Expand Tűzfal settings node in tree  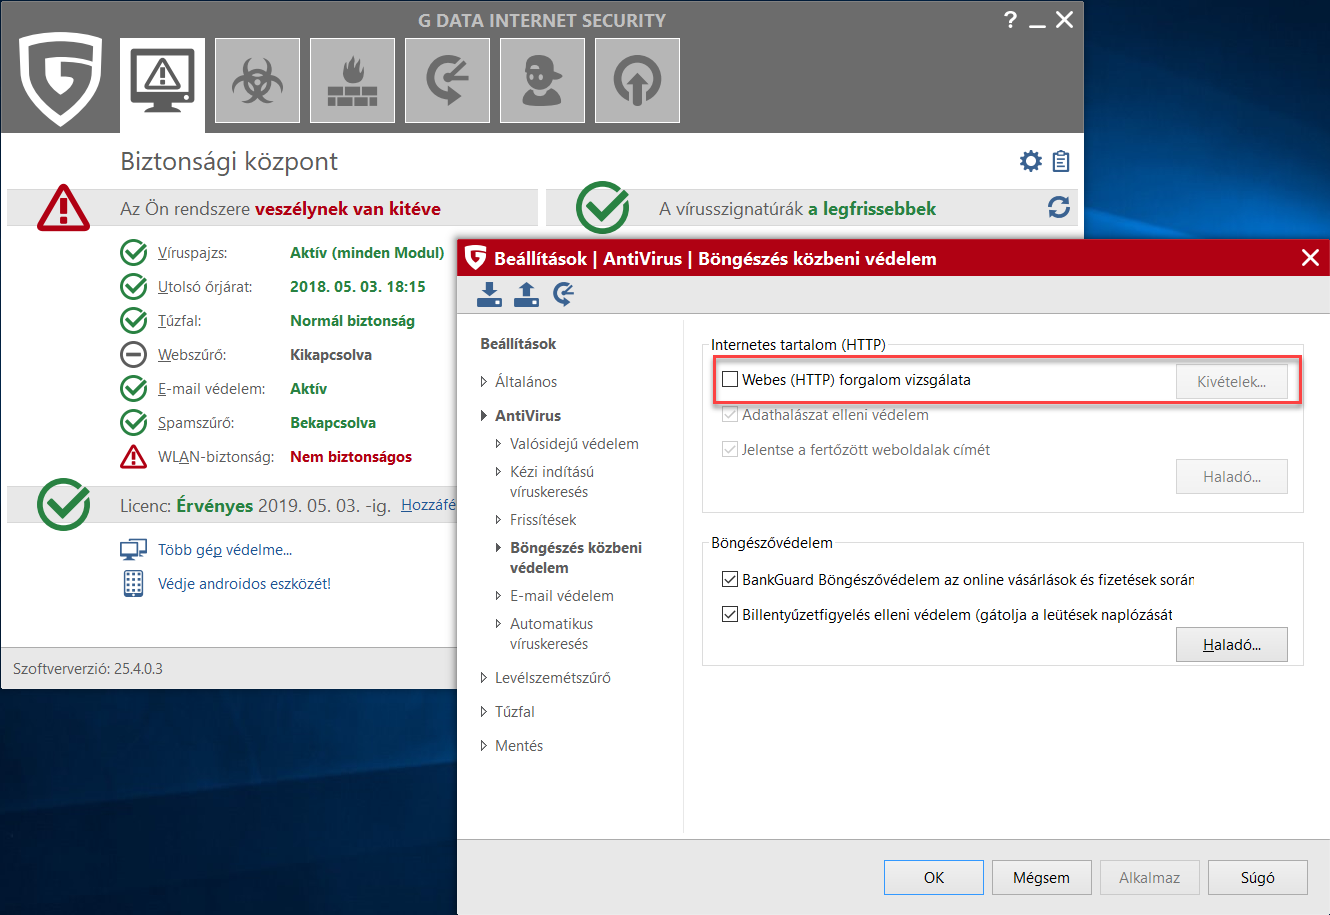(x=484, y=712)
